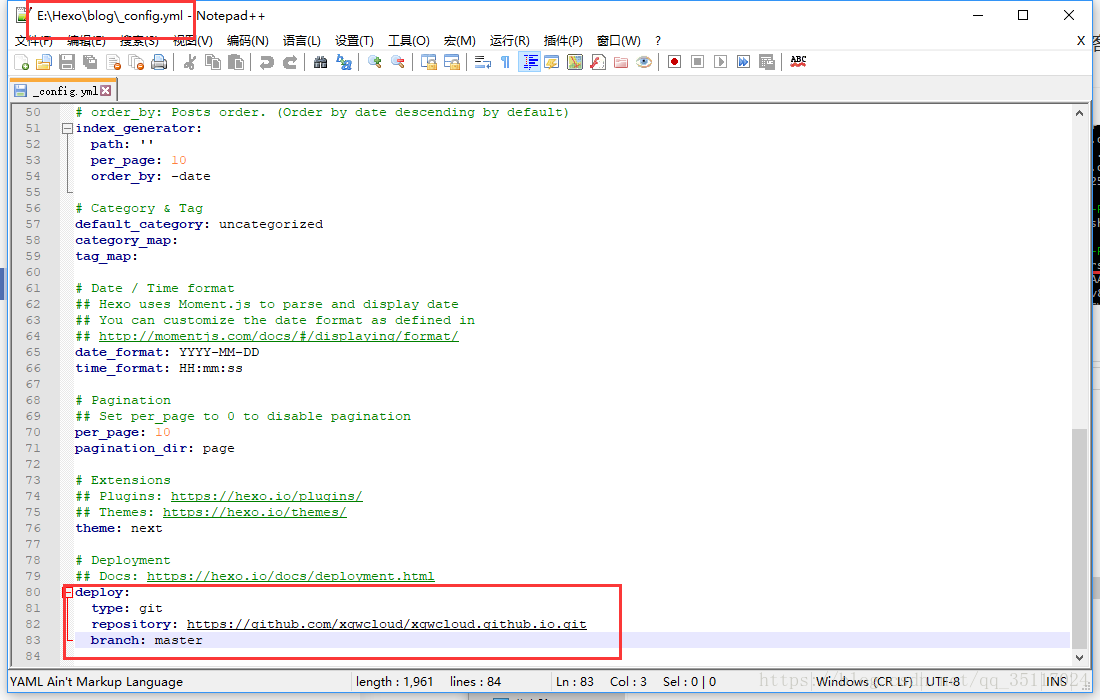Image resolution: width=1100 pixels, height=700 pixels.
Task: Open the 语言(L) menu
Action: tap(302, 41)
